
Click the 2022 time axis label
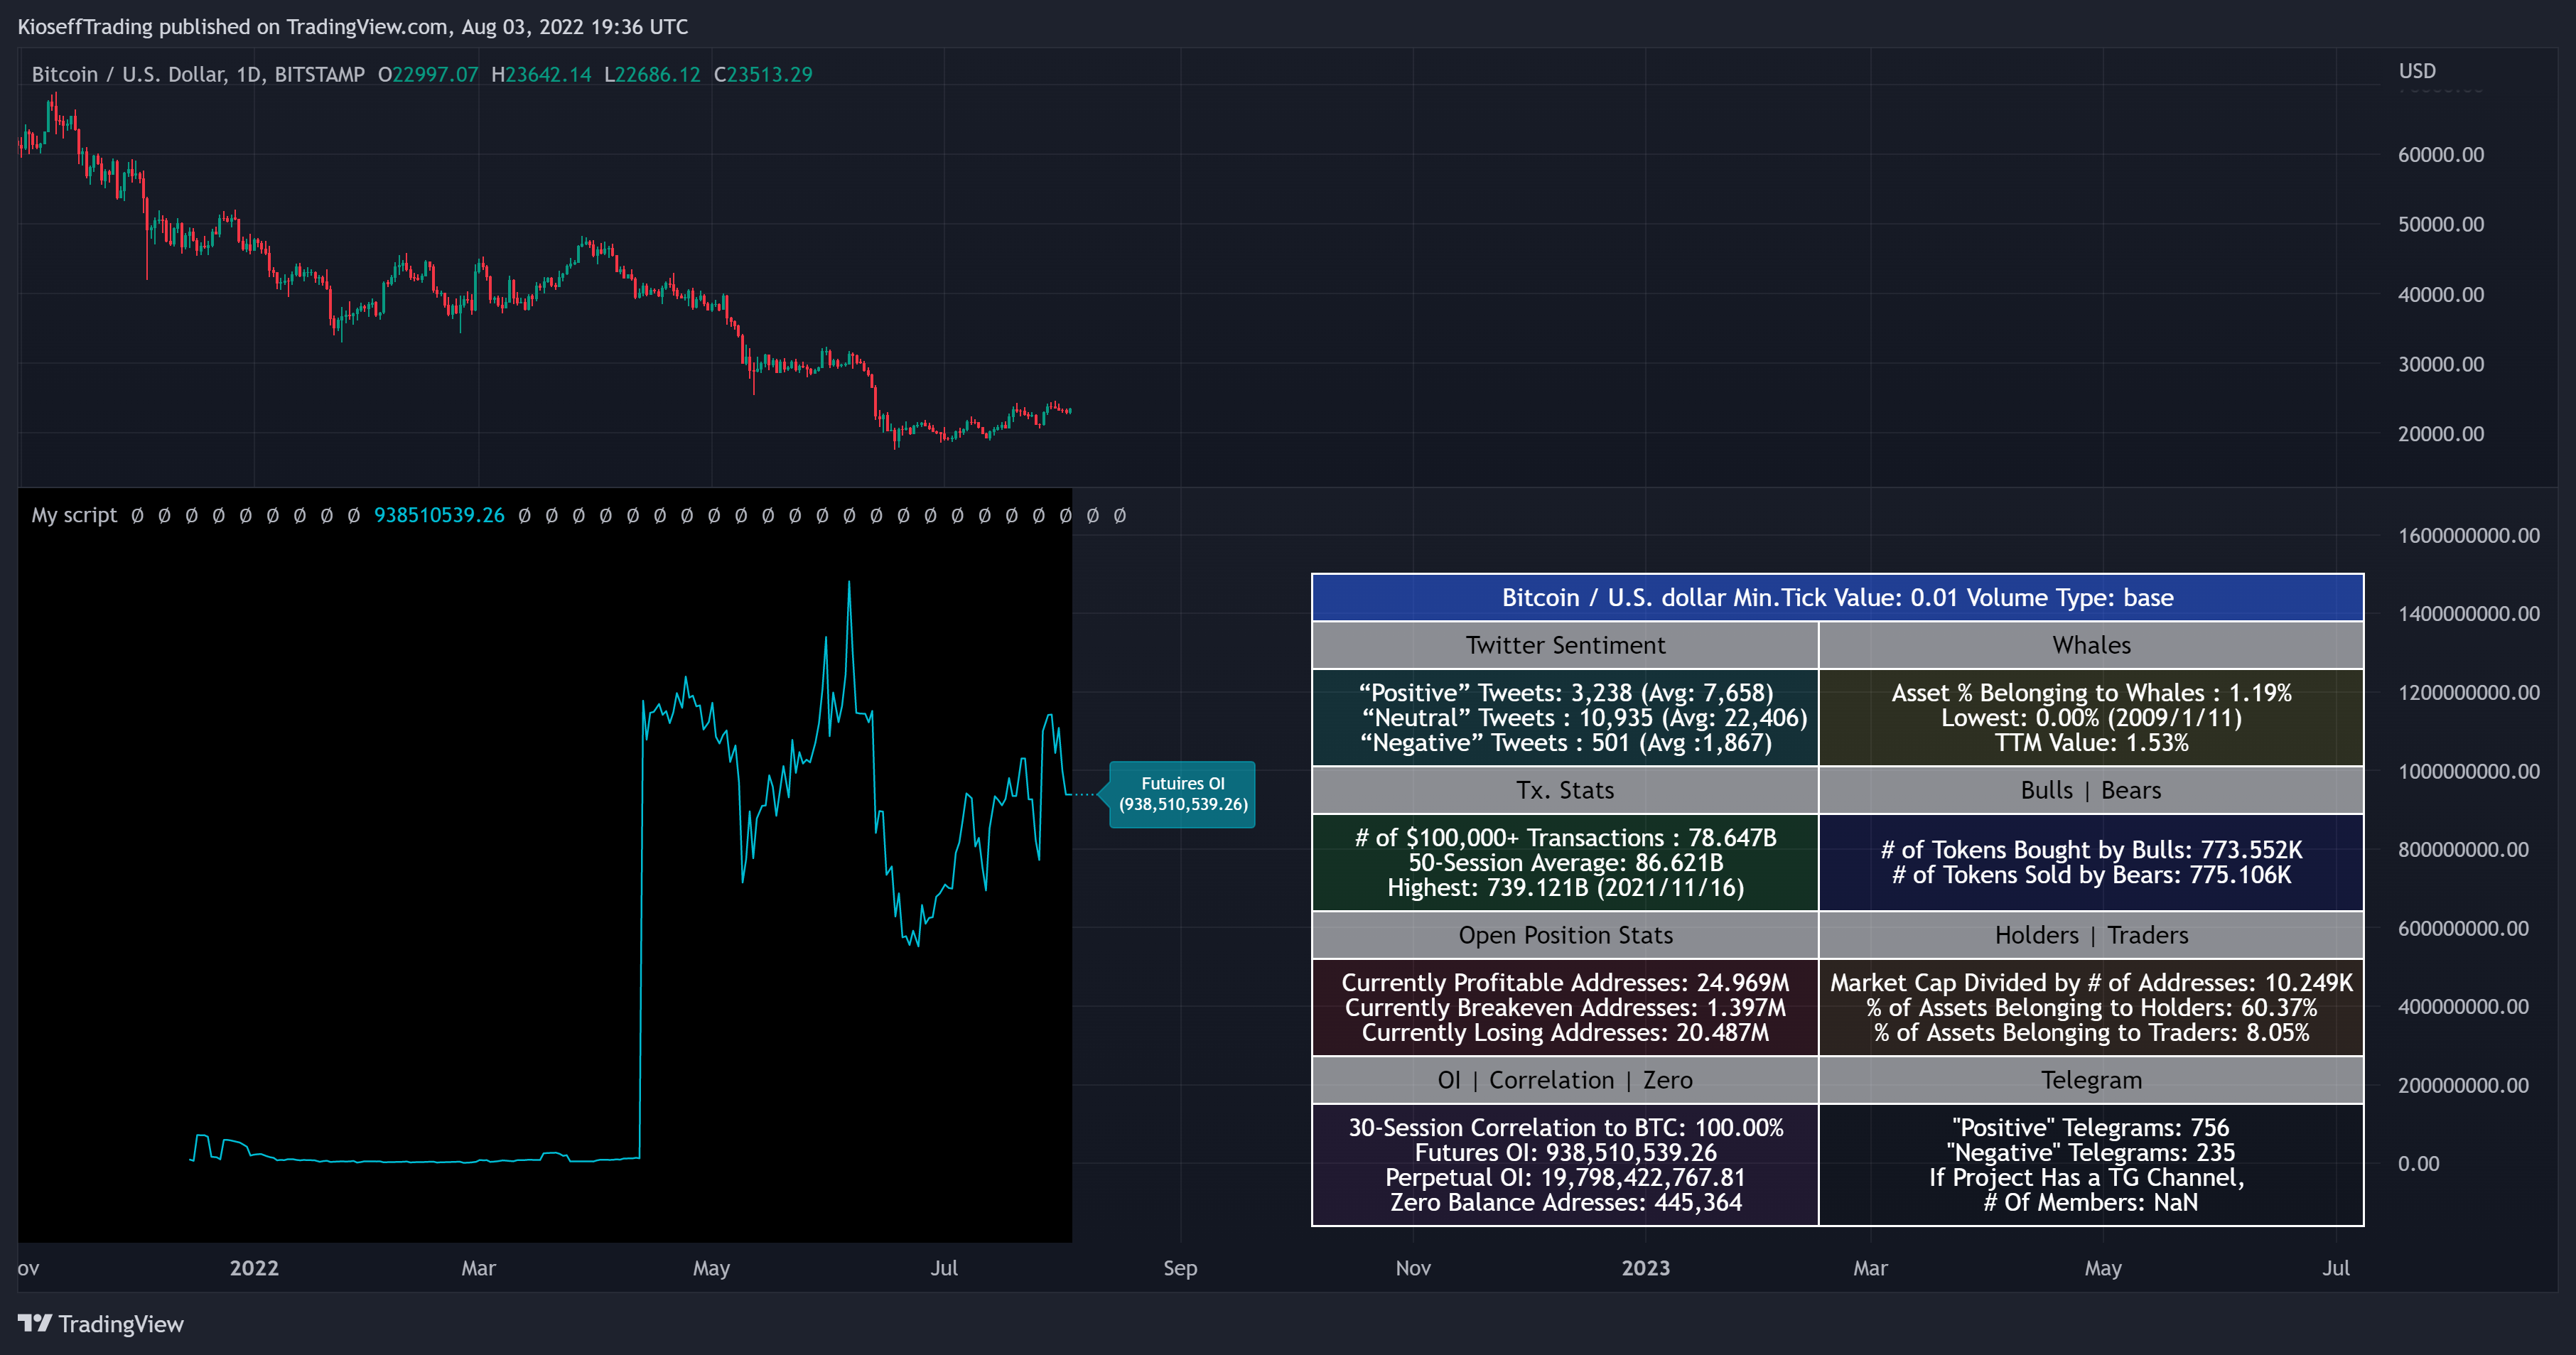pos(254,1268)
